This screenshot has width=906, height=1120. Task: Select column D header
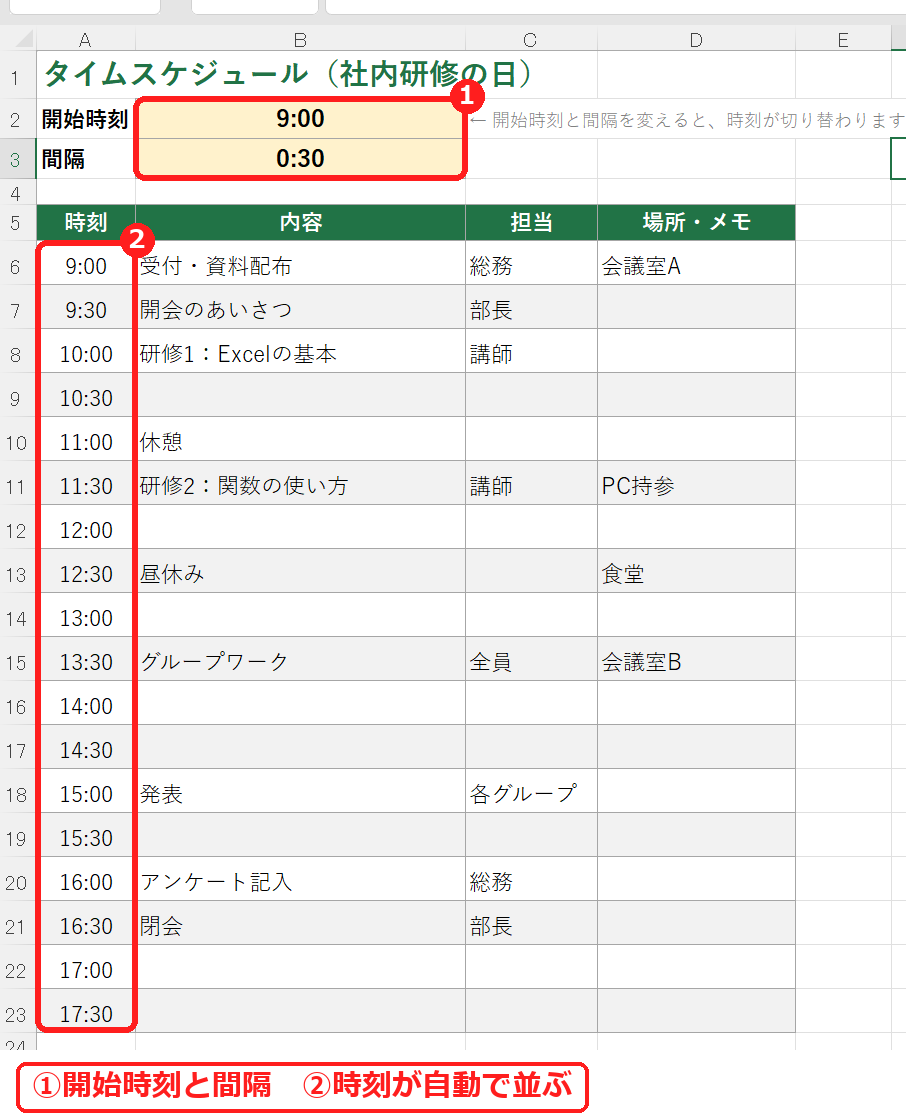pyautogui.click(x=696, y=40)
